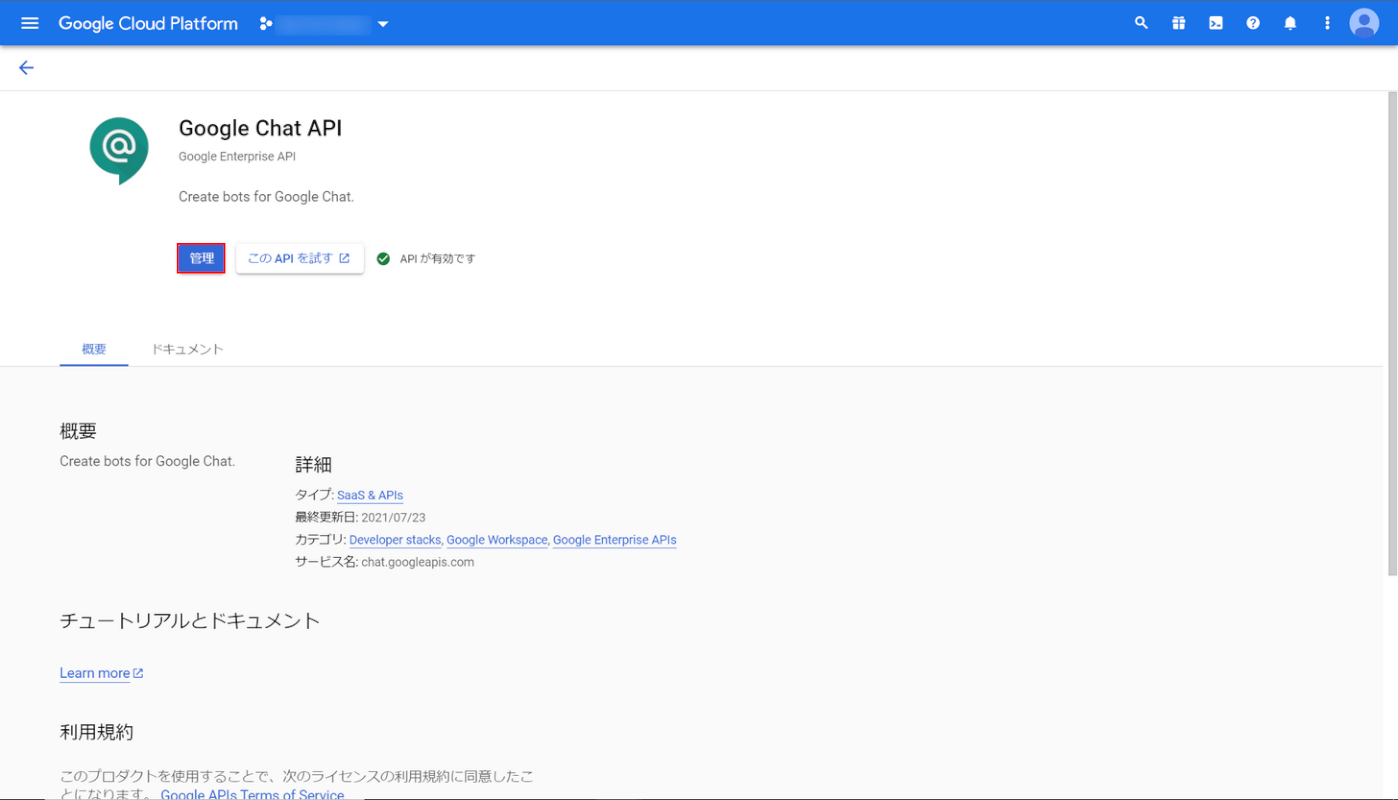Viewport: 1398px width, 800px height.
Task: Click the 利用規約 heading
Action: point(96,732)
